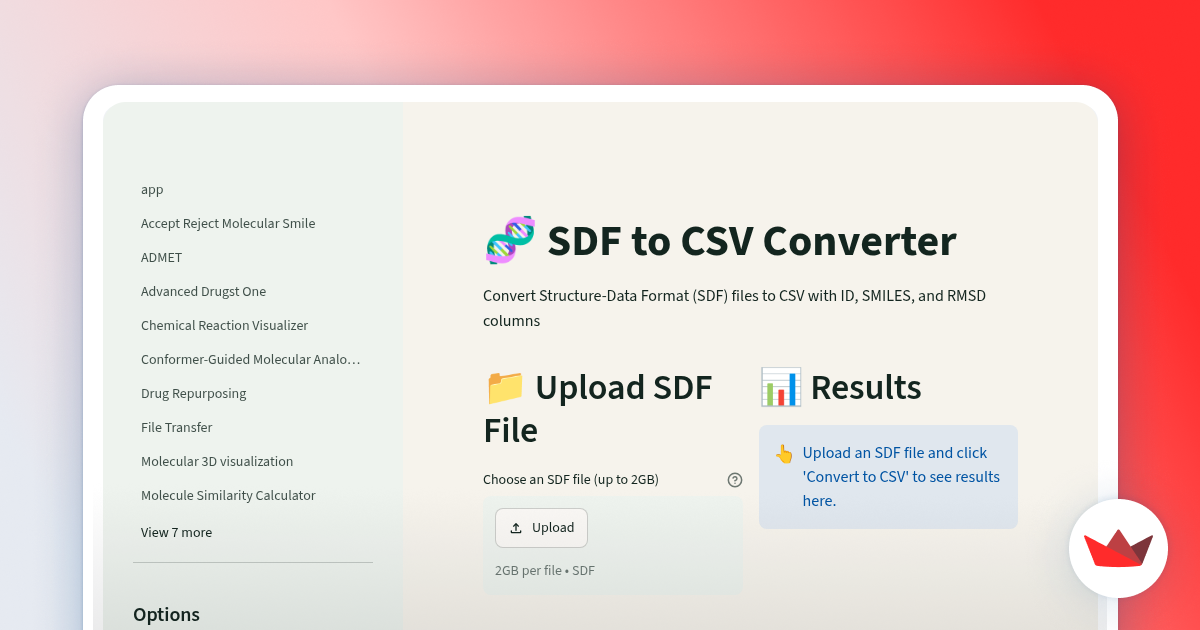Image resolution: width=1200 pixels, height=630 pixels.
Task: Open the app page in sidebar
Action: coord(152,190)
